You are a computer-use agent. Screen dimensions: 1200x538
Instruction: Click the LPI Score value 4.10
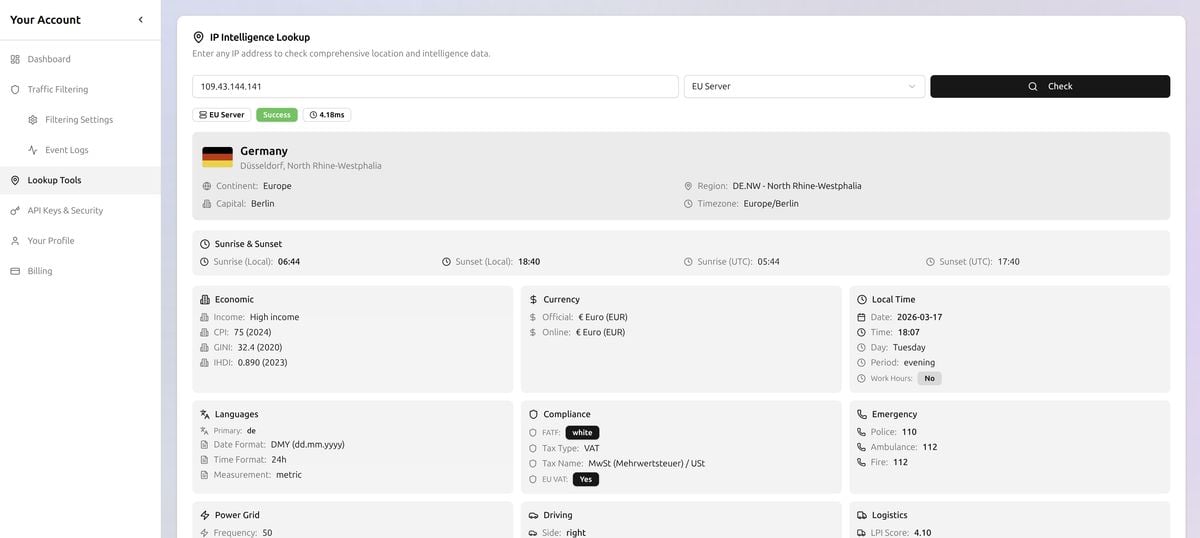[922, 533]
